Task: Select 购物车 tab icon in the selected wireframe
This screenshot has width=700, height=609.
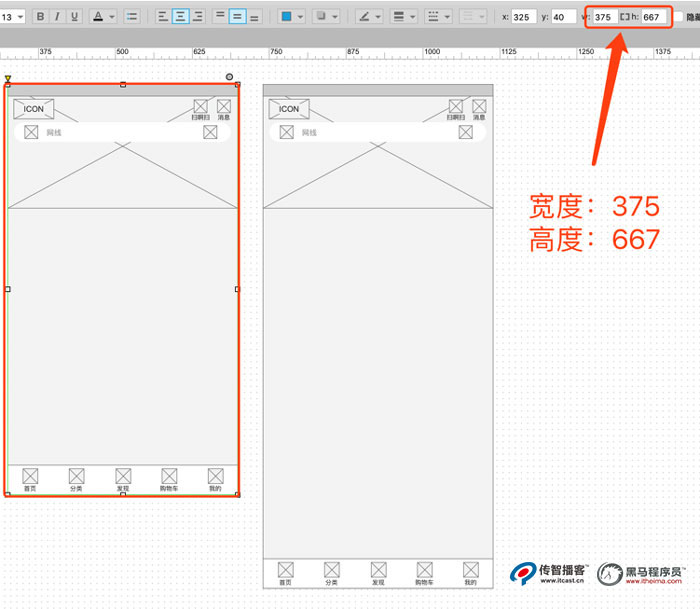Action: point(169,476)
